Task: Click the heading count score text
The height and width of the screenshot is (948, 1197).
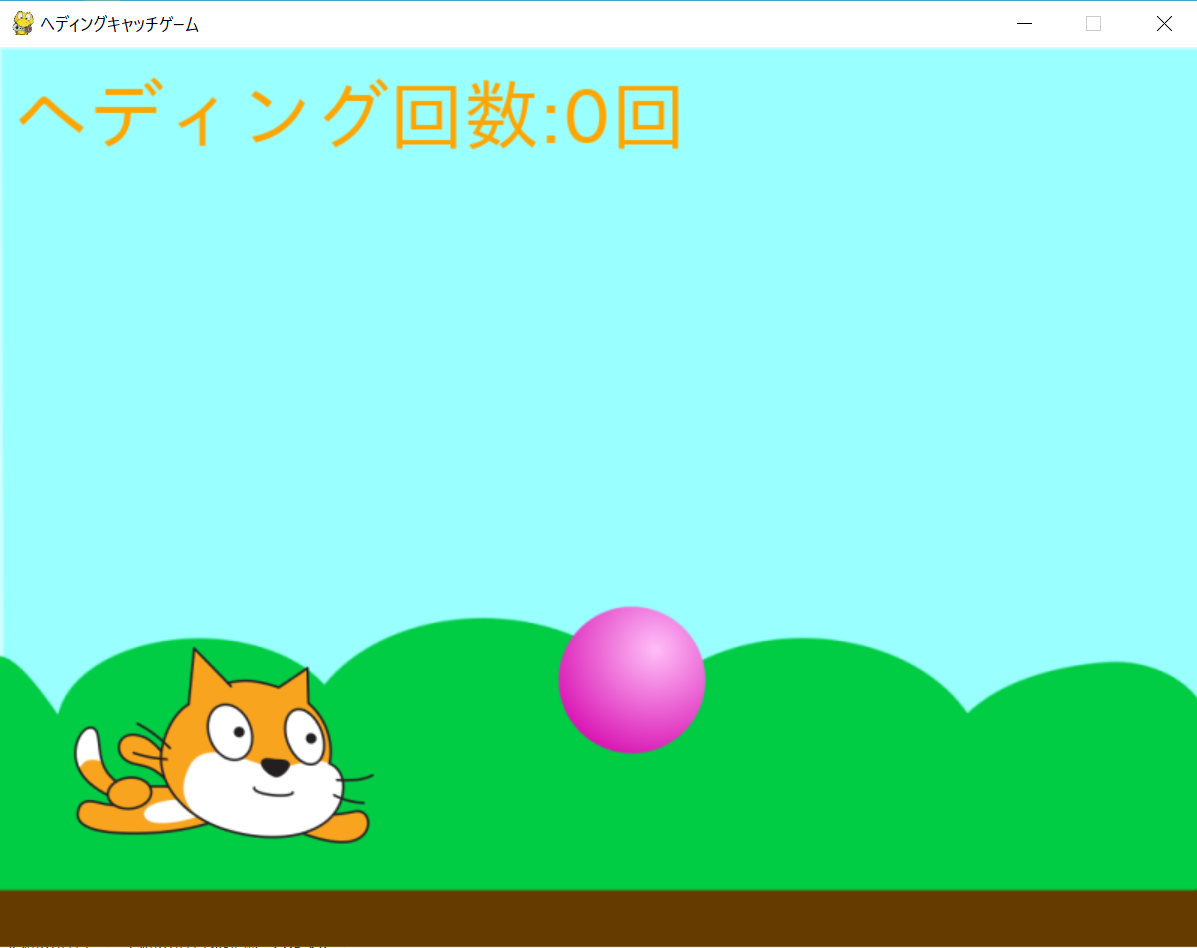Action: (350, 116)
